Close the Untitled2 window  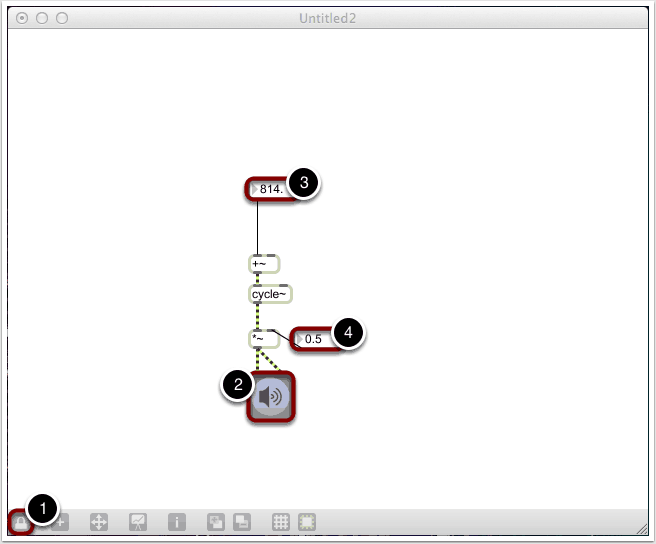click(22, 18)
